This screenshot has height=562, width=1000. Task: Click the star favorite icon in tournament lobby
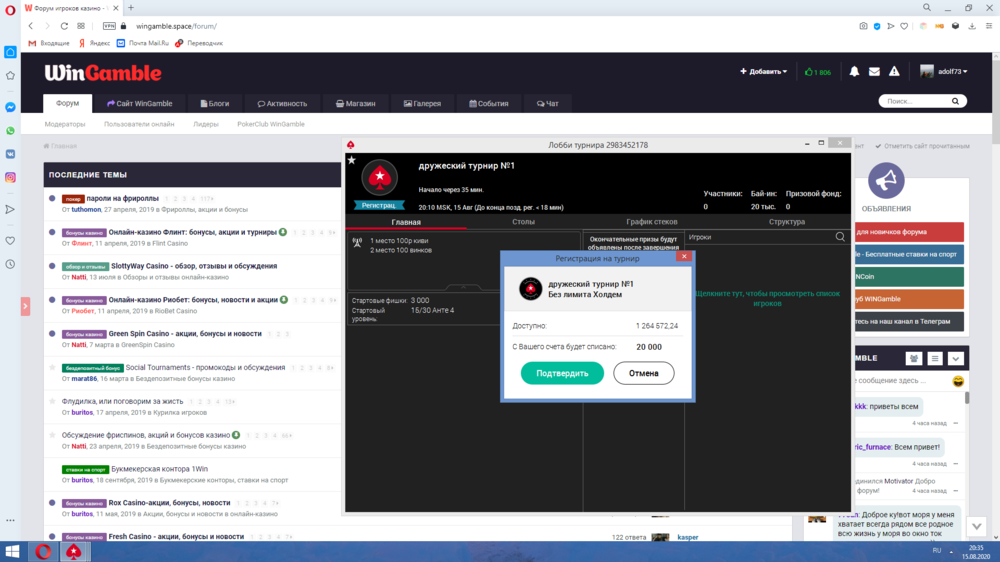pyautogui.click(x=351, y=160)
